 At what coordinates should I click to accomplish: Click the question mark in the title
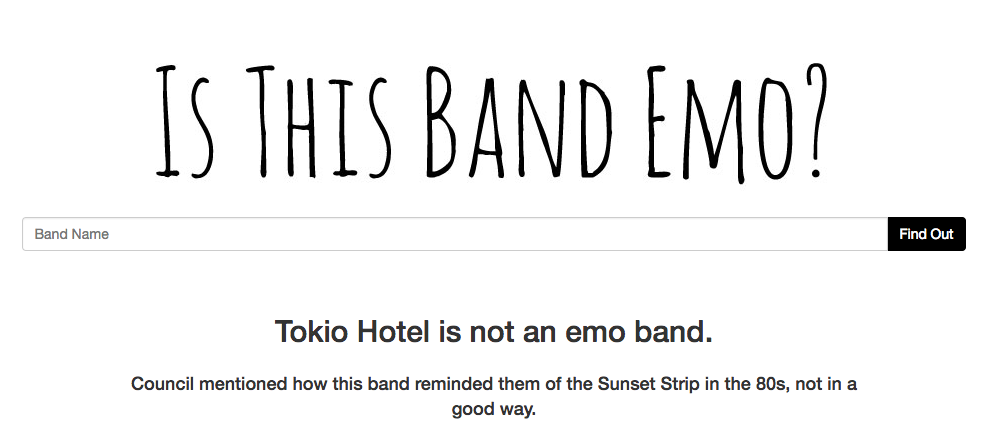click(815, 123)
